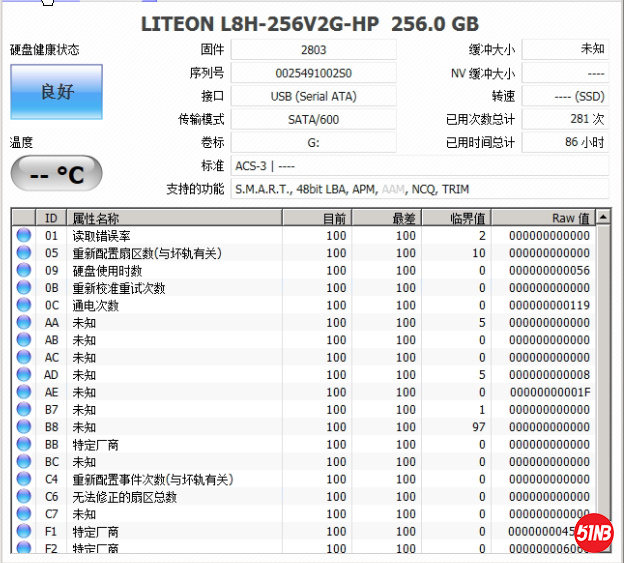Click the 临界值 column header
The image size is (624, 563).
455,218
